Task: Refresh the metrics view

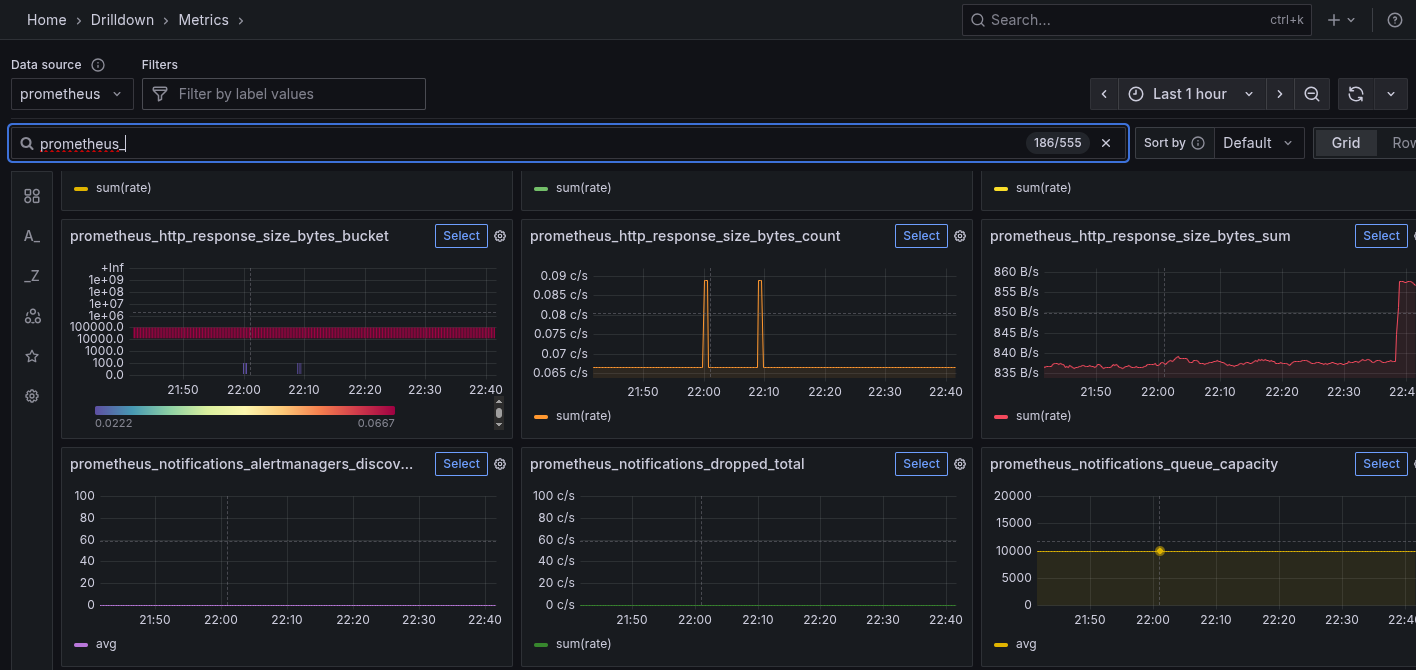Action: click(x=1356, y=94)
